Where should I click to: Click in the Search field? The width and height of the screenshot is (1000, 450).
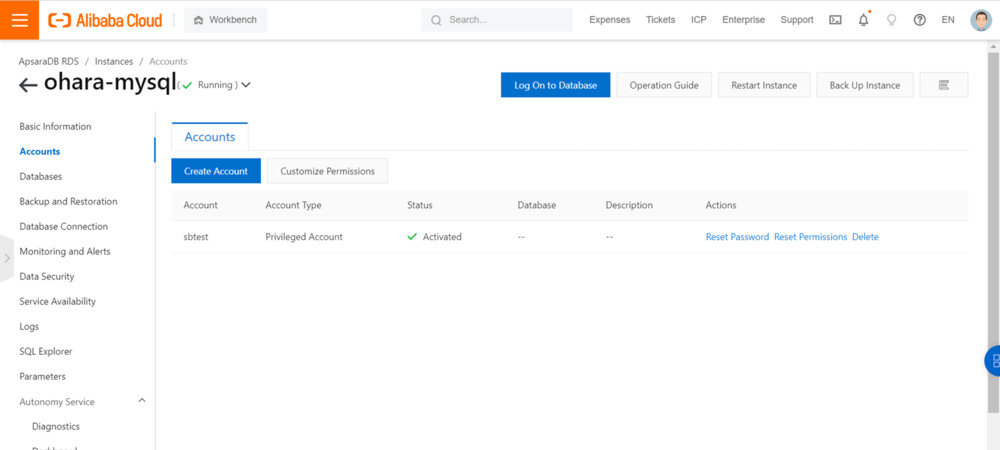[500, 20]
